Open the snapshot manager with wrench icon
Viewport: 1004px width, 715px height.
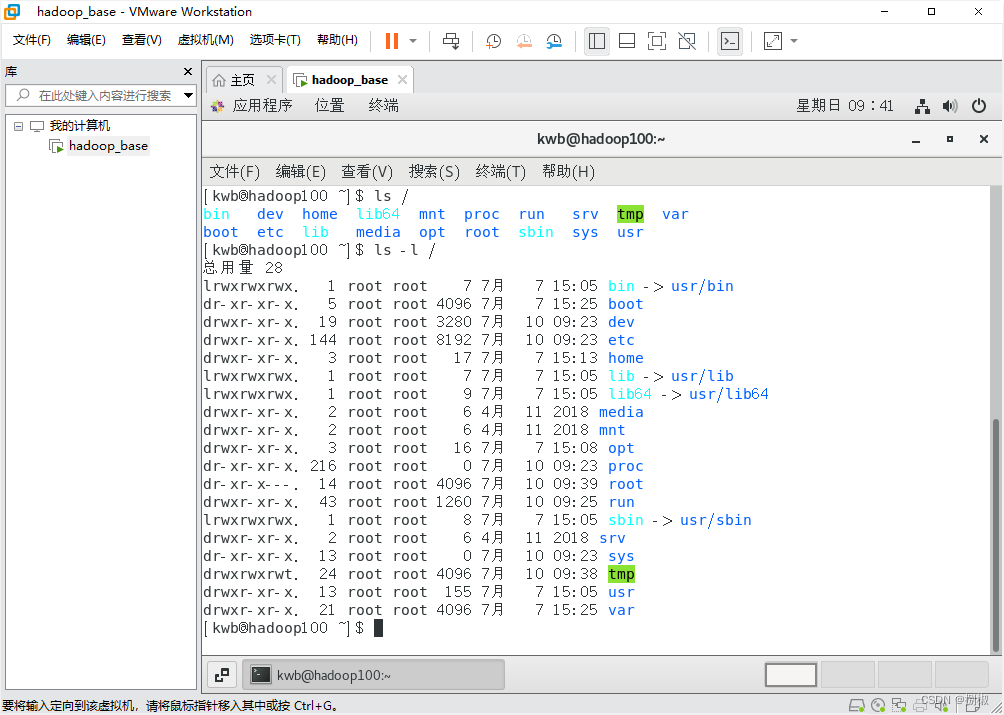click(554, 41)
